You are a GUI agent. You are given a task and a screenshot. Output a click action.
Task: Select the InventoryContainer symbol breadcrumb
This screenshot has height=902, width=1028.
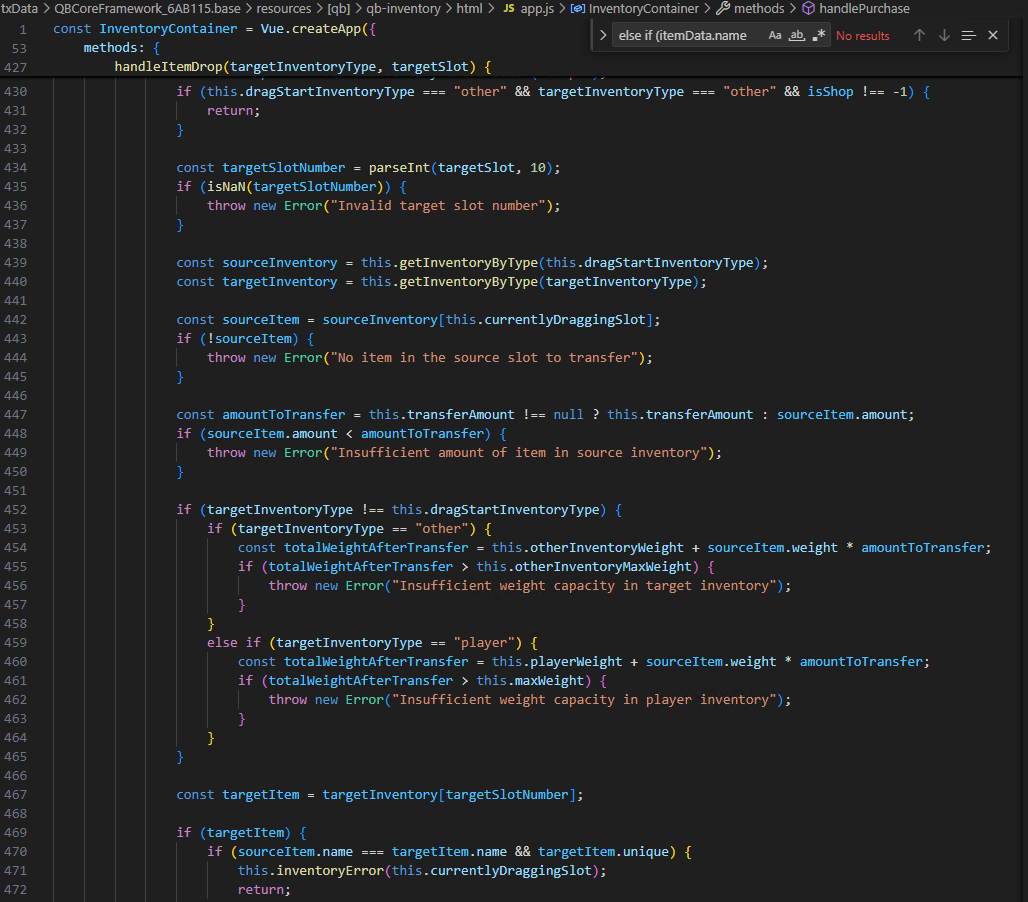[635, 9]
